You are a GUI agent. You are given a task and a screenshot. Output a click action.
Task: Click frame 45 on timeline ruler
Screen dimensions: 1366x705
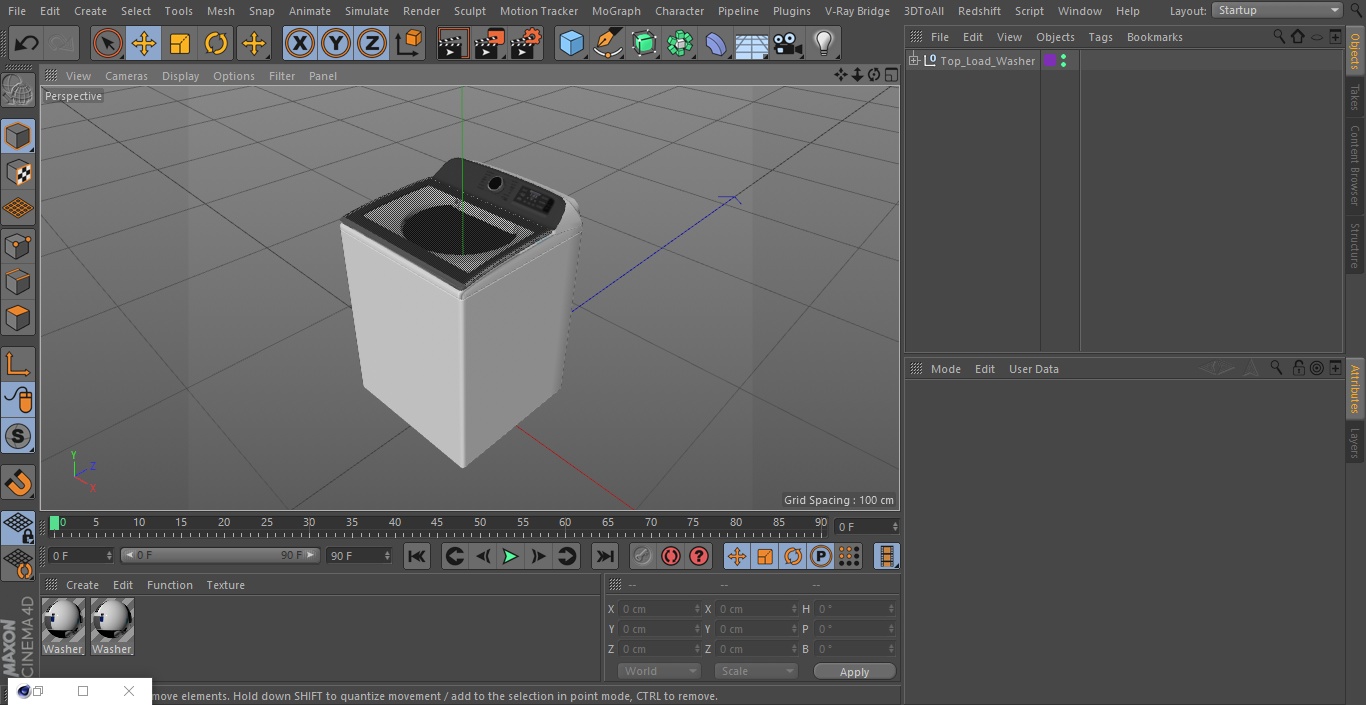[x=437, y=522]
